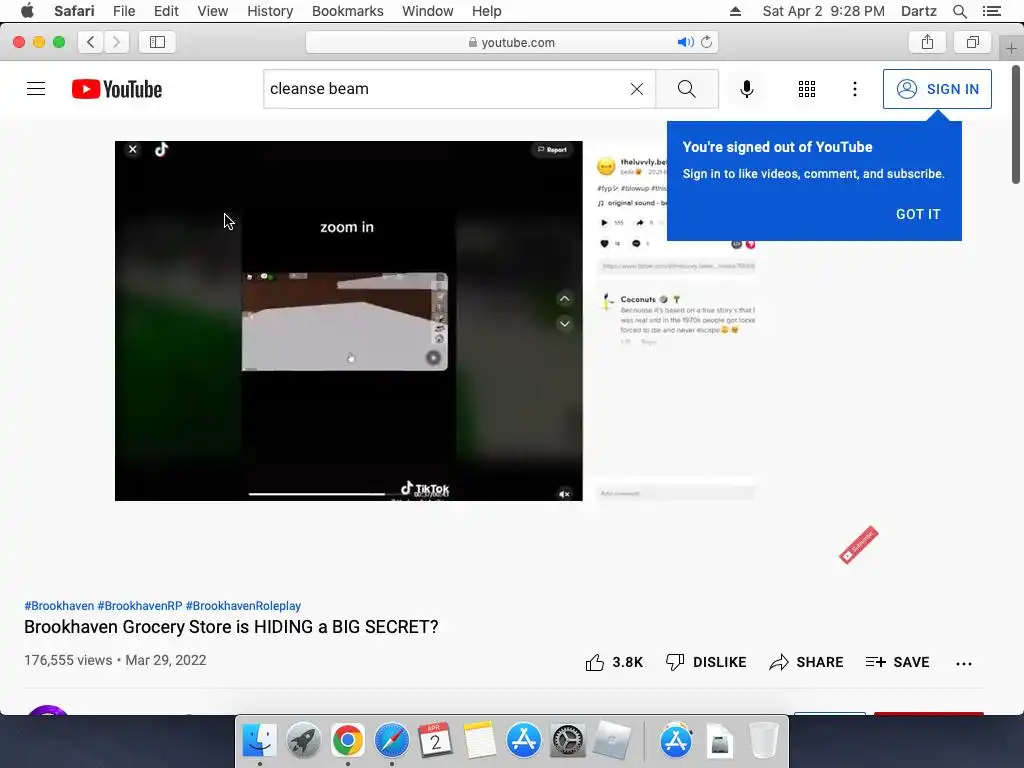
Task: Open the Bookmarks menu
Action: (x=347, y=11)
